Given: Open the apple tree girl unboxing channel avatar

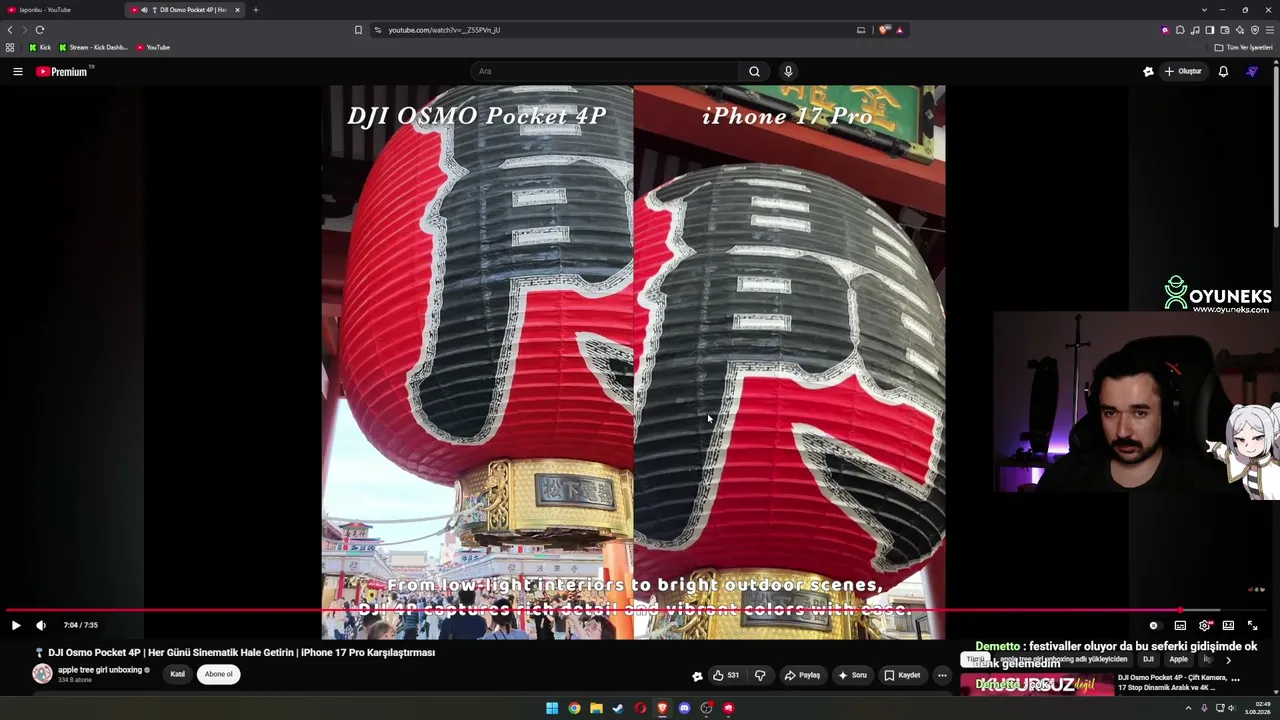Looking at the screenshot, I should pos(42,674).
